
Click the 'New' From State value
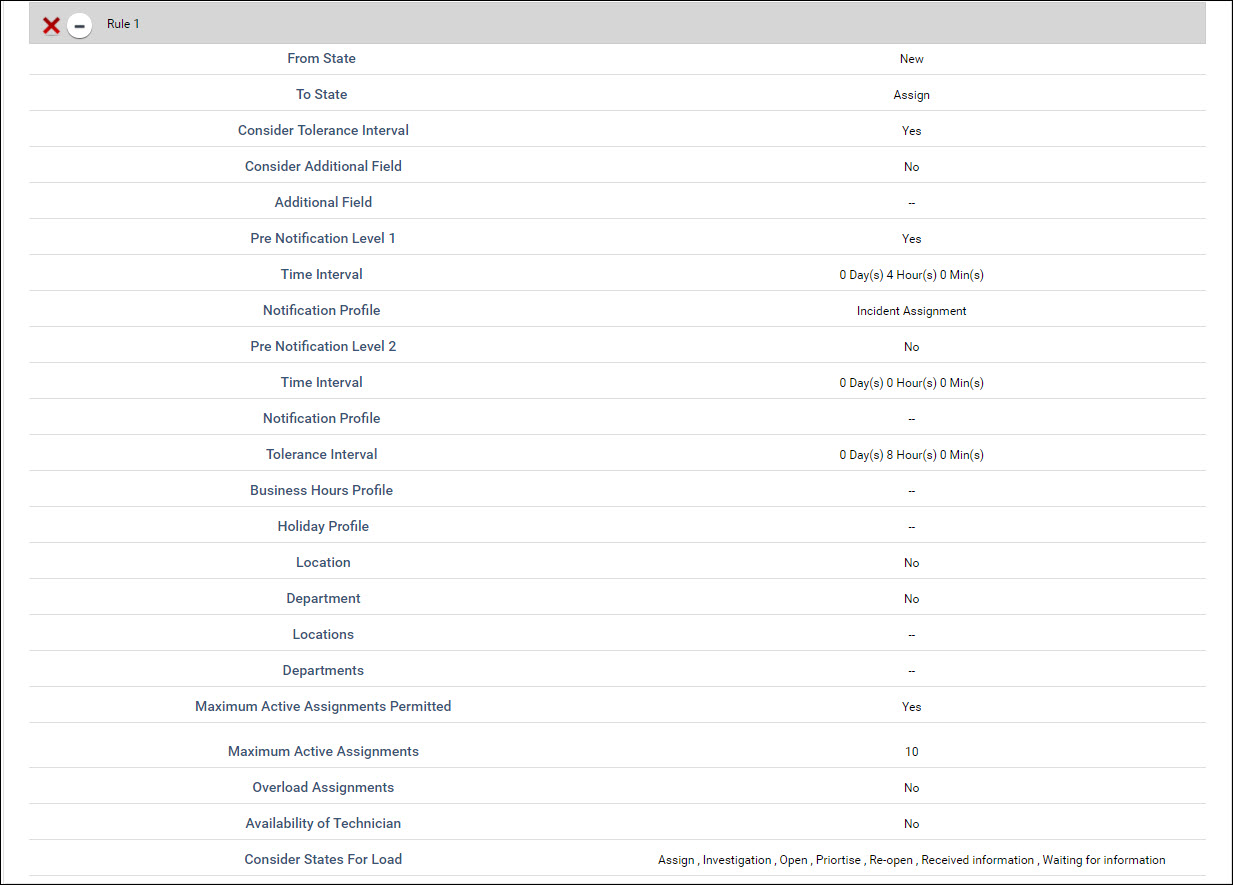click(911, 59)
